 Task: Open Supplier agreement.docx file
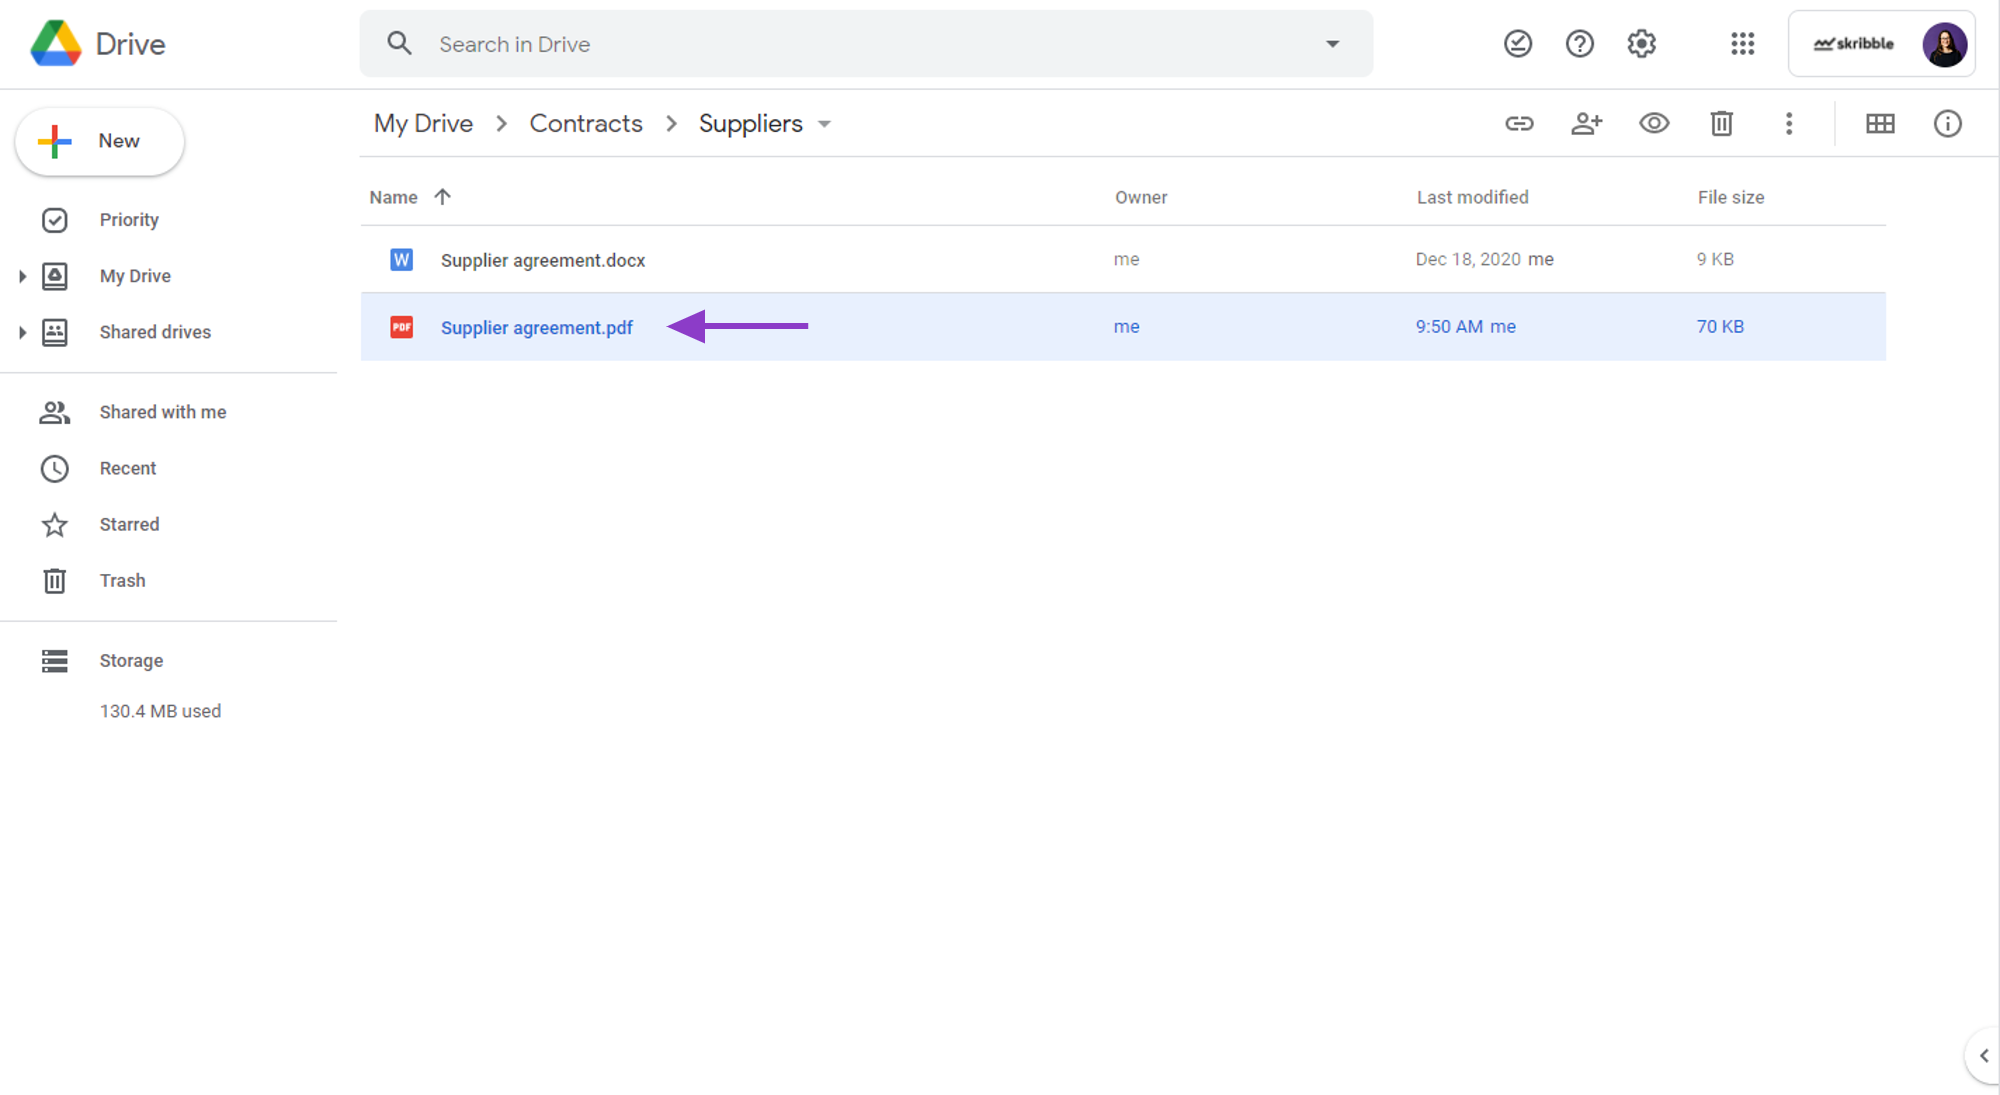coord(543,259)
